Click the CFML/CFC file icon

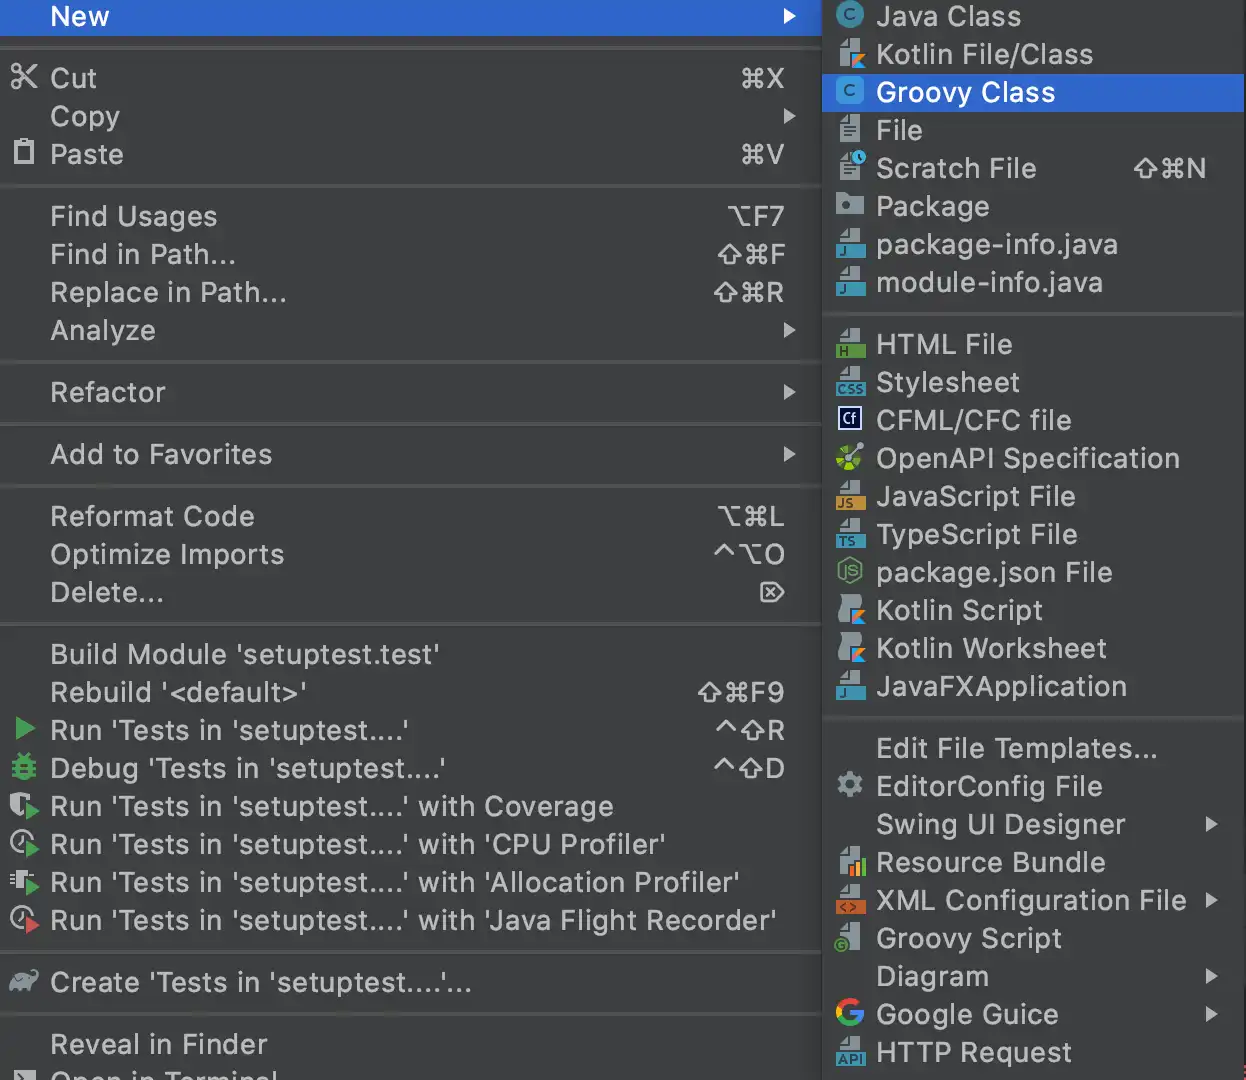coord(849,419)
